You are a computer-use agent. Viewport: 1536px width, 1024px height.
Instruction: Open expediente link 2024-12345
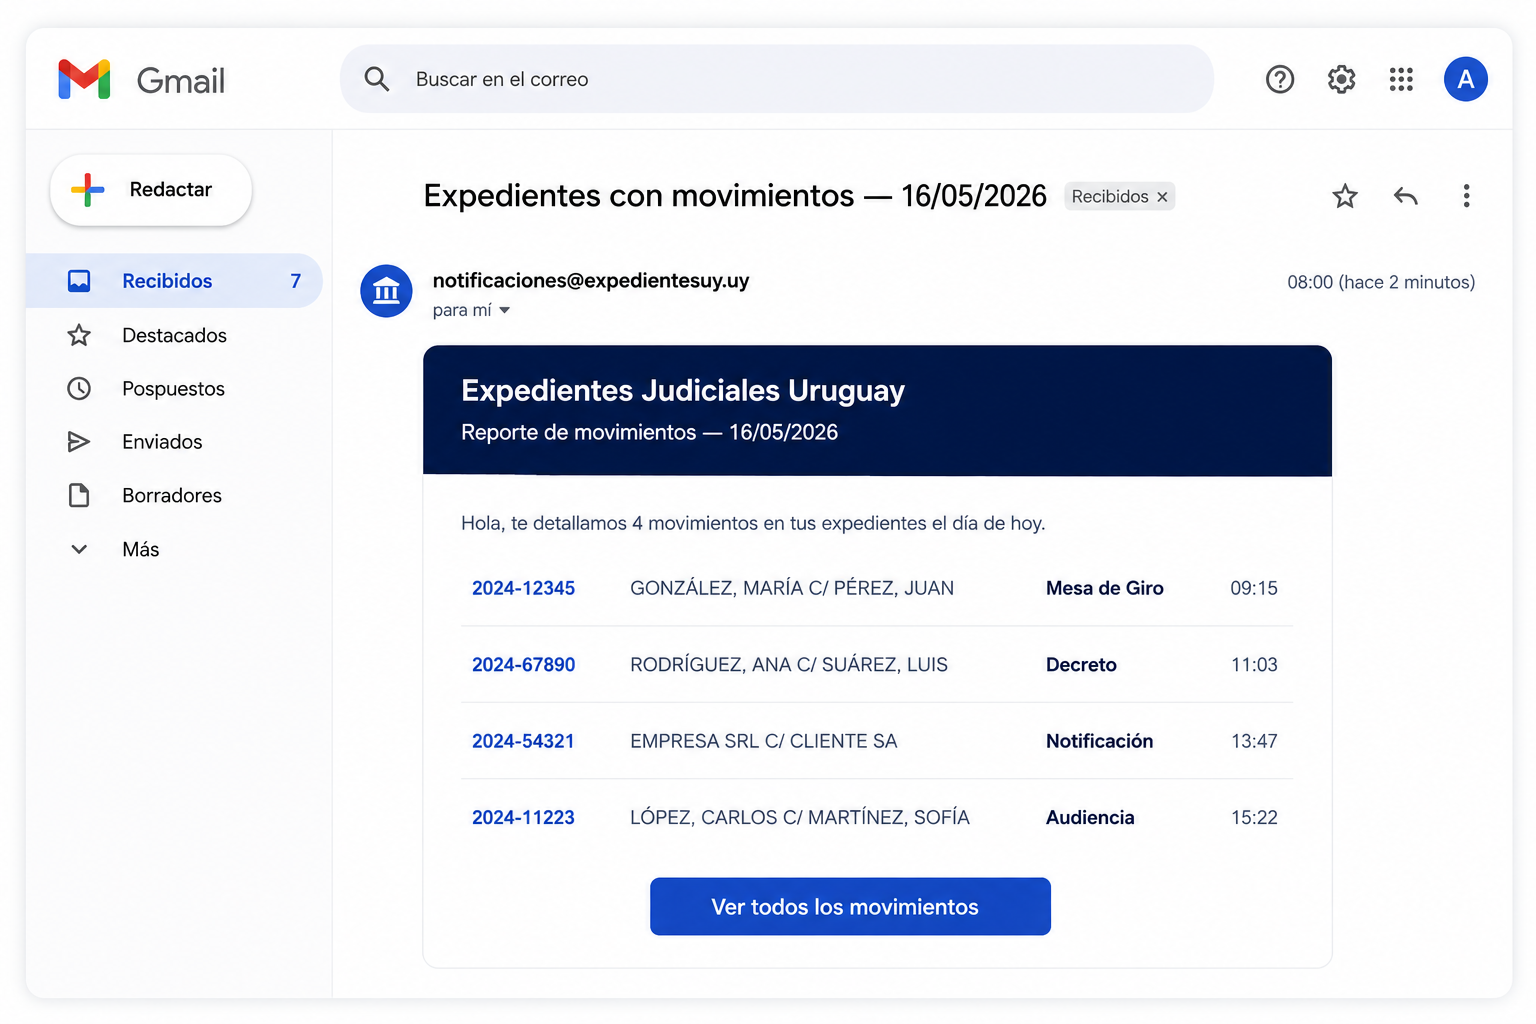(x=523, y=588)
